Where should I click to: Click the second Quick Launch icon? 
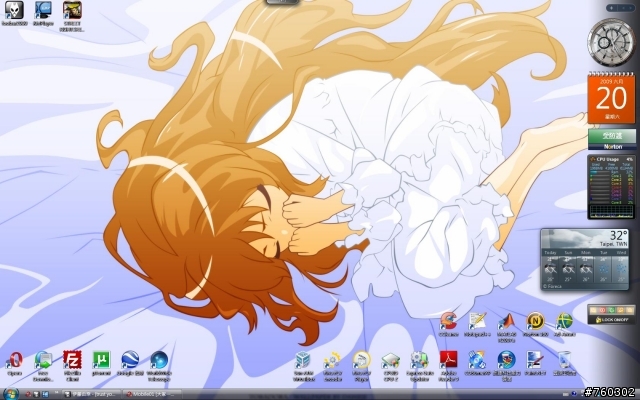[36, 394]
